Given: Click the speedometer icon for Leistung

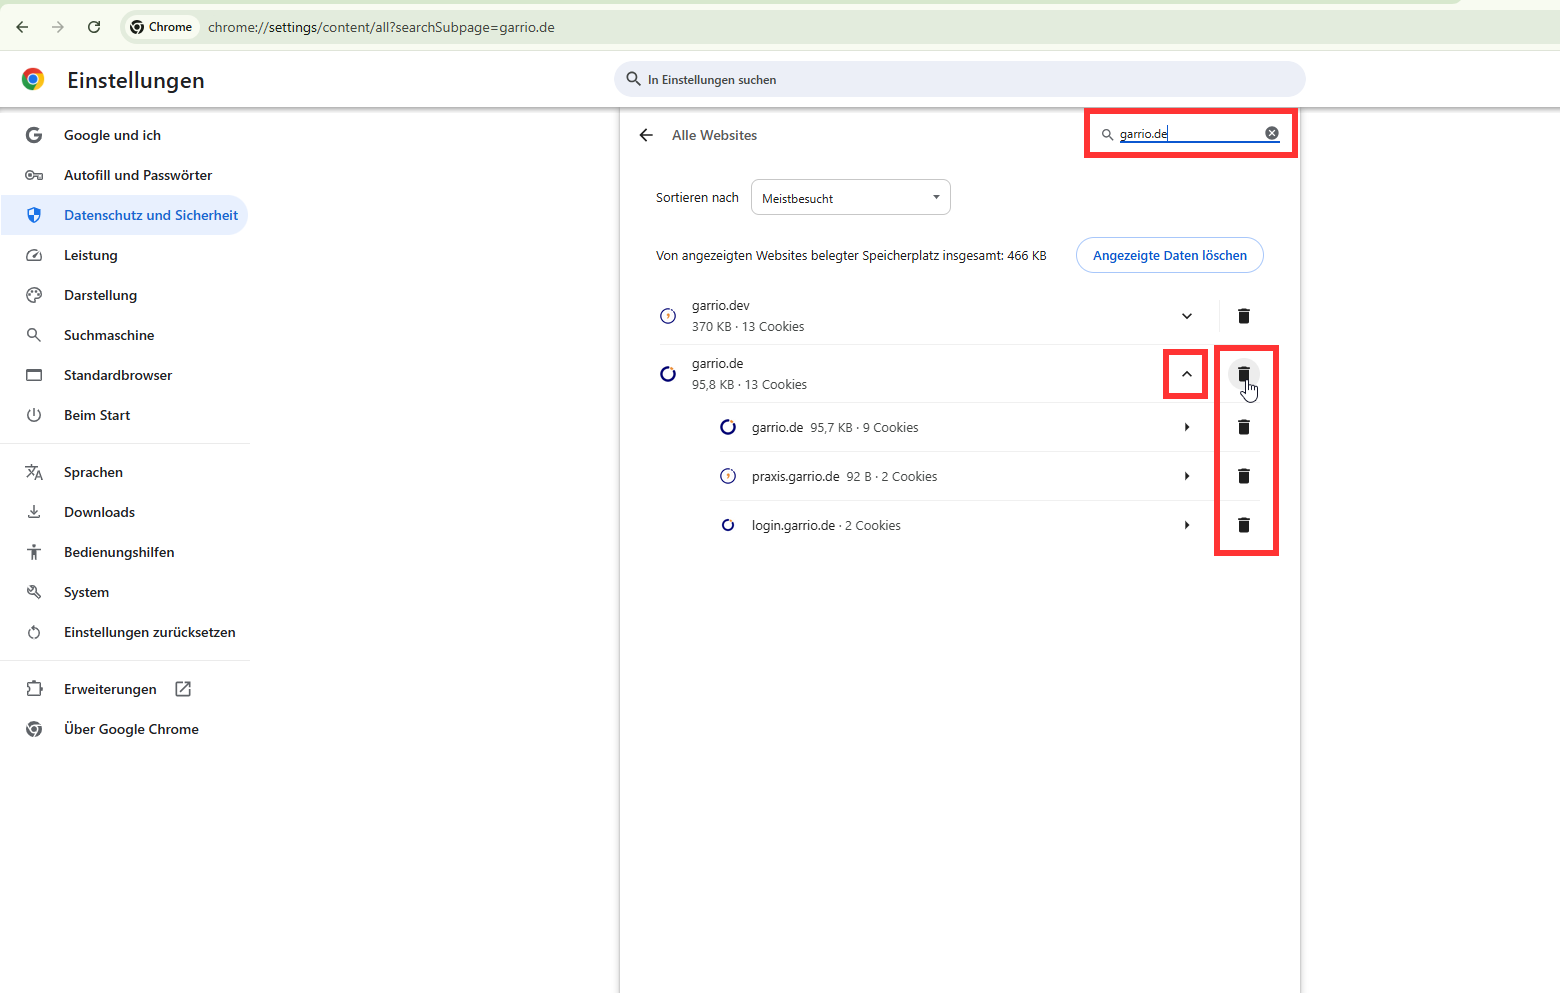Looking at the screenshot, I should [x=34, y=255].
